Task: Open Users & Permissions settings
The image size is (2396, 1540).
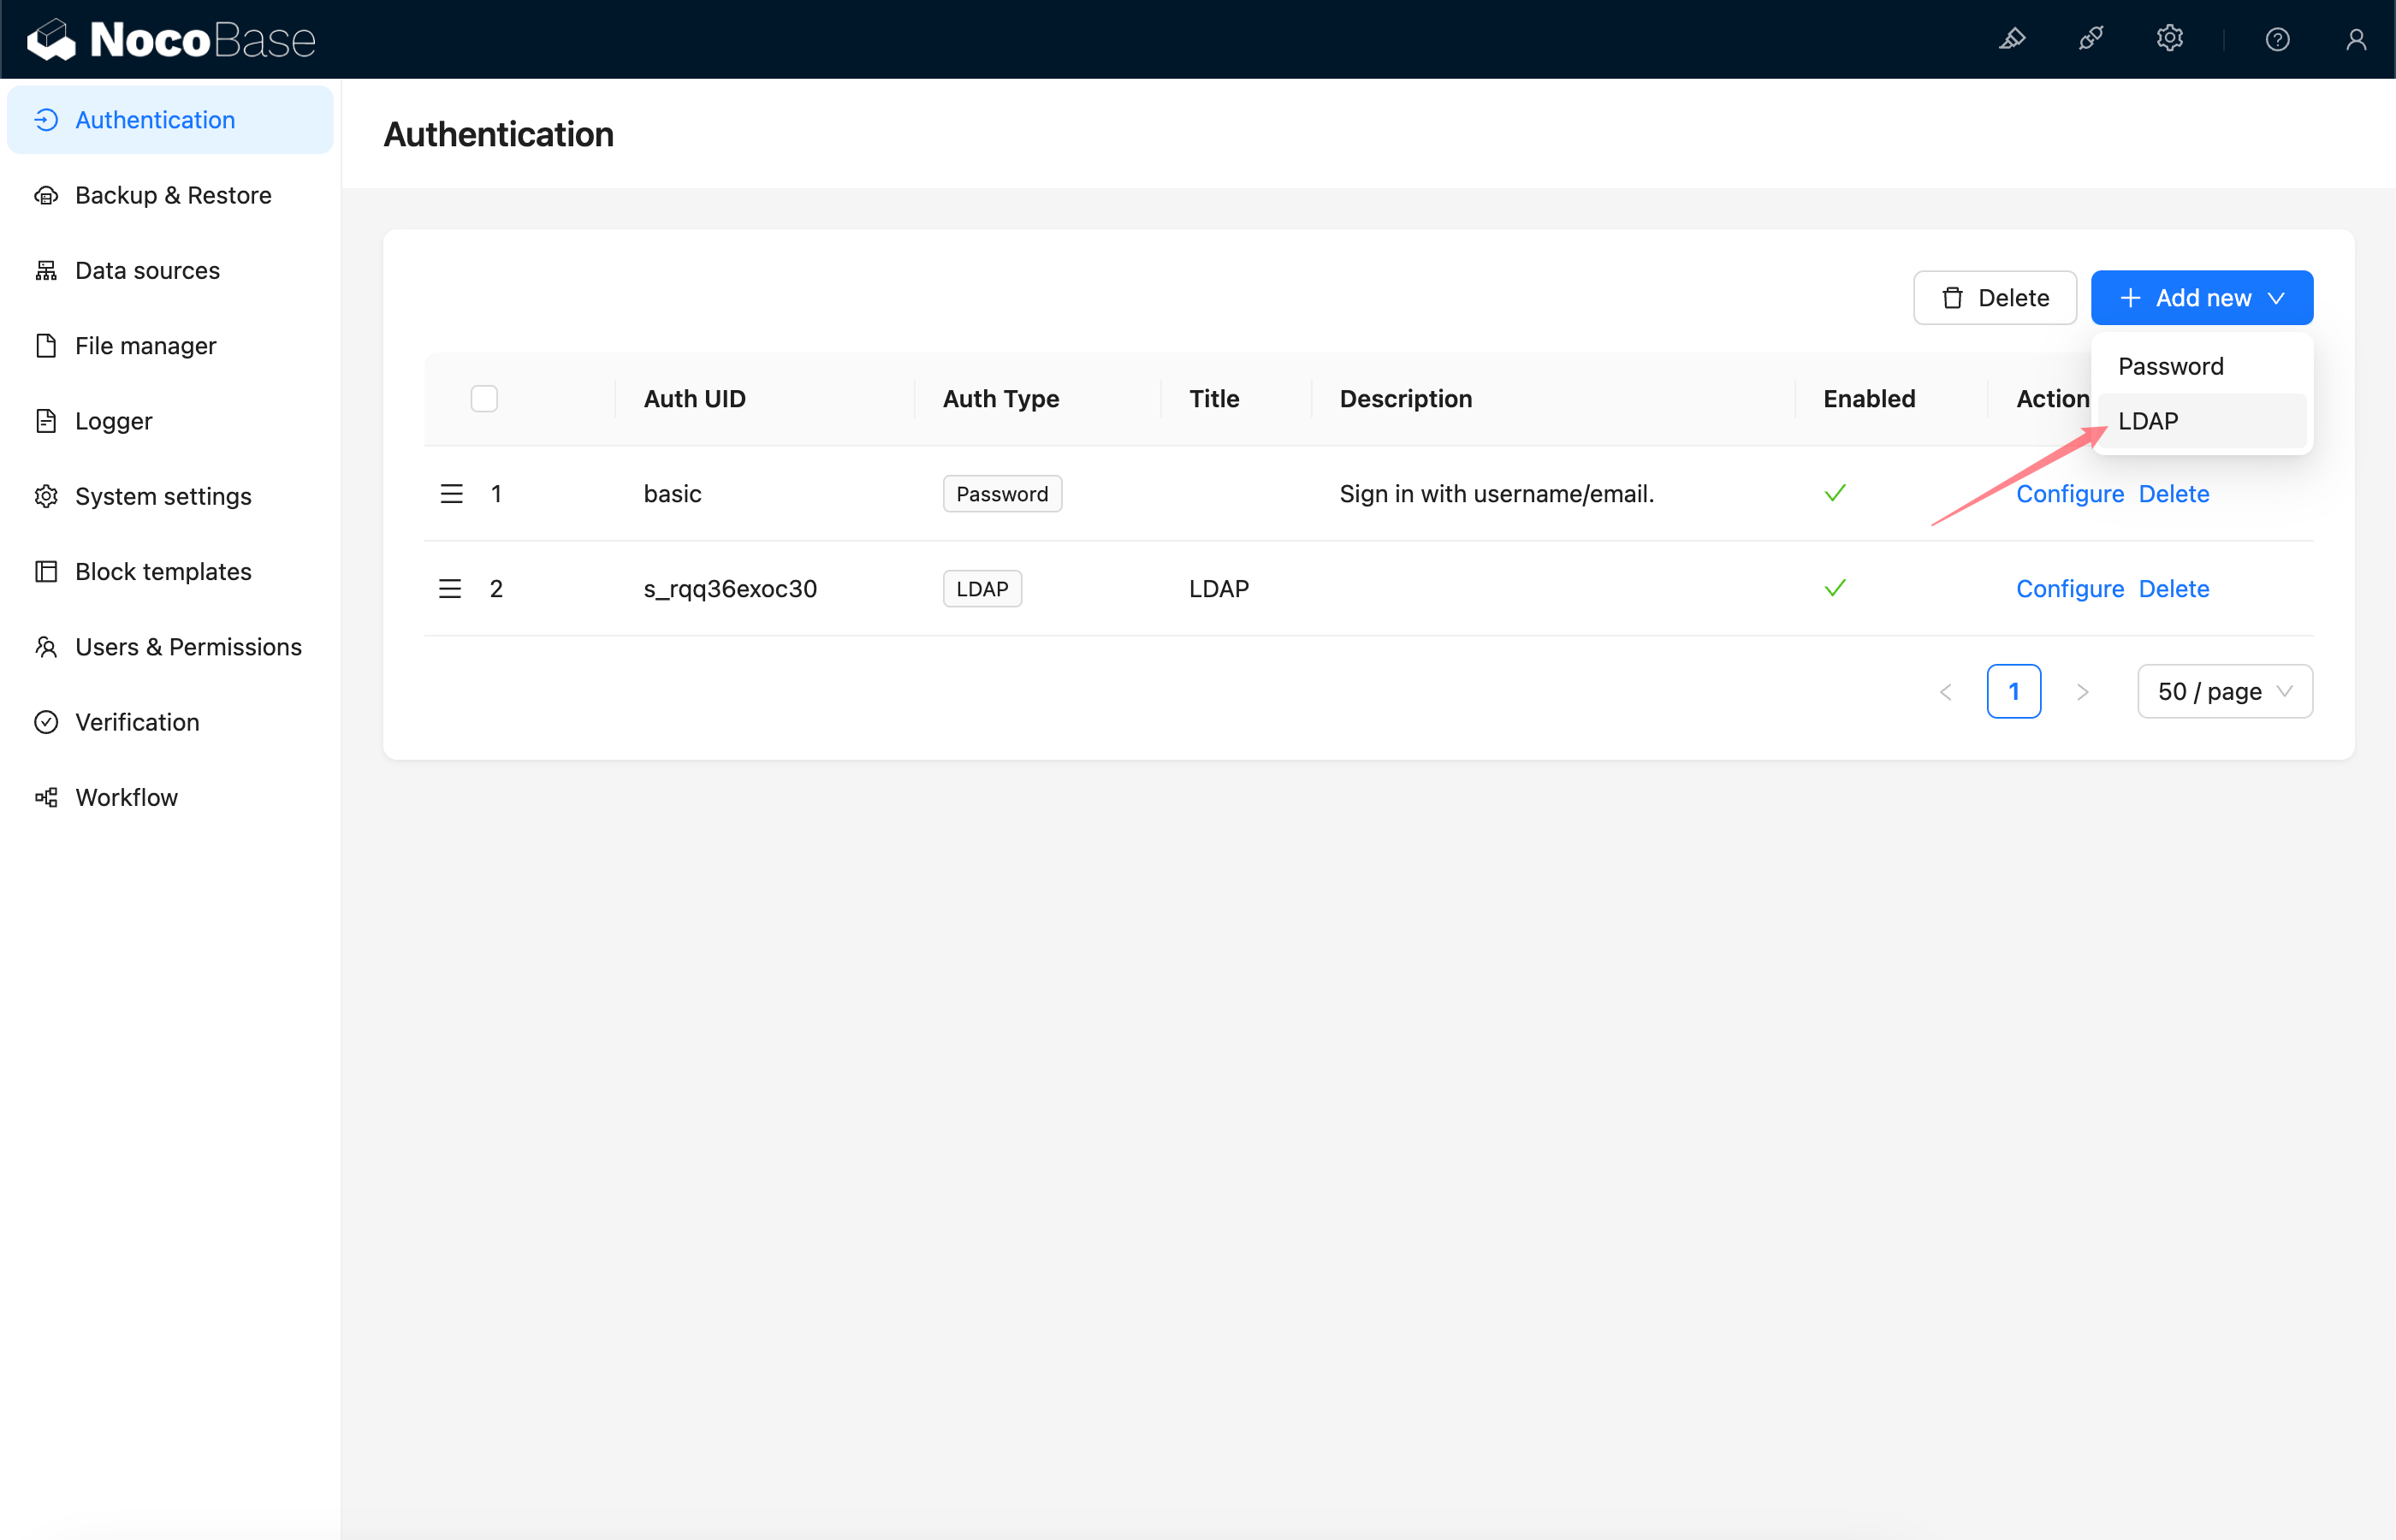Action: (x=170, y=647)
